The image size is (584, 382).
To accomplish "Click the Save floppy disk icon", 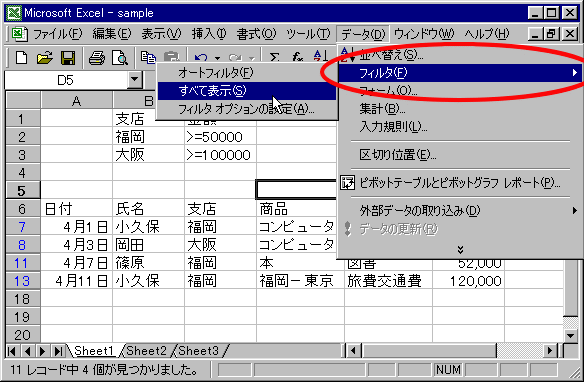I will pyautogui.click(x=68, y=58).
